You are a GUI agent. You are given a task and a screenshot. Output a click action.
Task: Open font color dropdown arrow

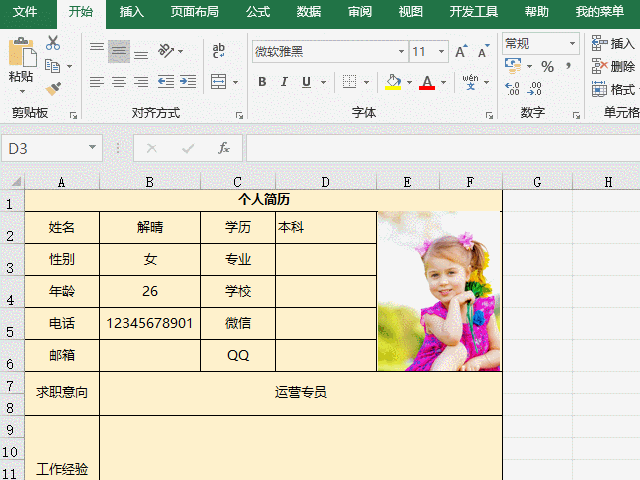pyautogui.click(x=444, y=82)
